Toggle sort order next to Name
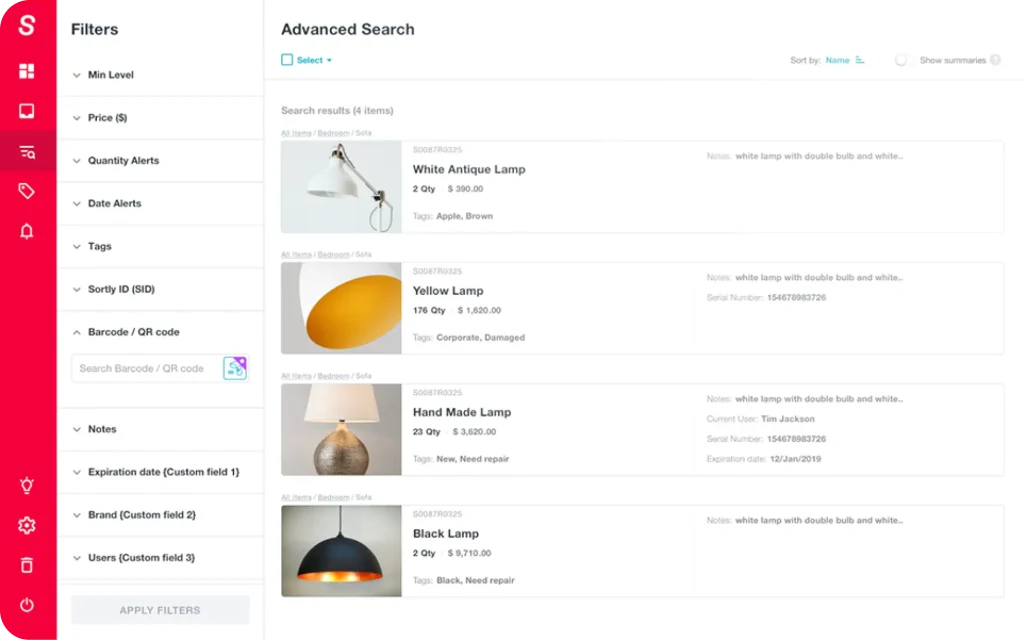Image resolution: width=1024 pixels, height=640 pixels. (862, 60)
